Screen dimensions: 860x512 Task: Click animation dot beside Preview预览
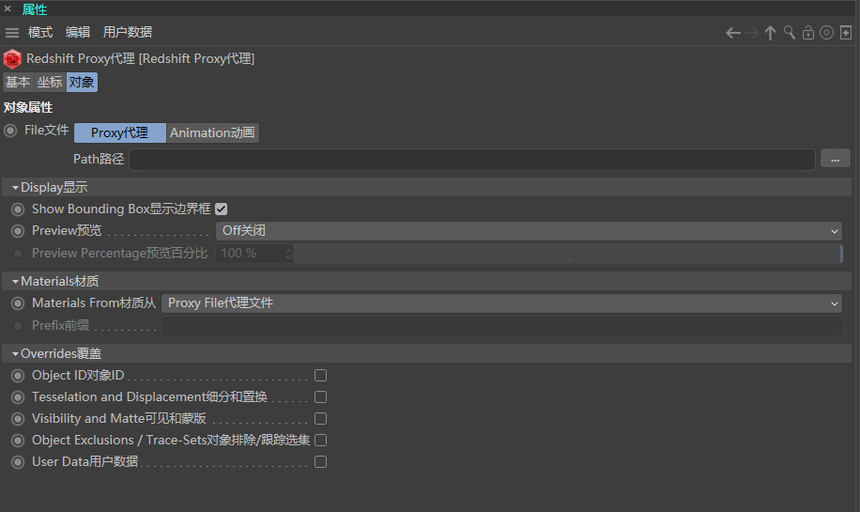coord(18,231)
